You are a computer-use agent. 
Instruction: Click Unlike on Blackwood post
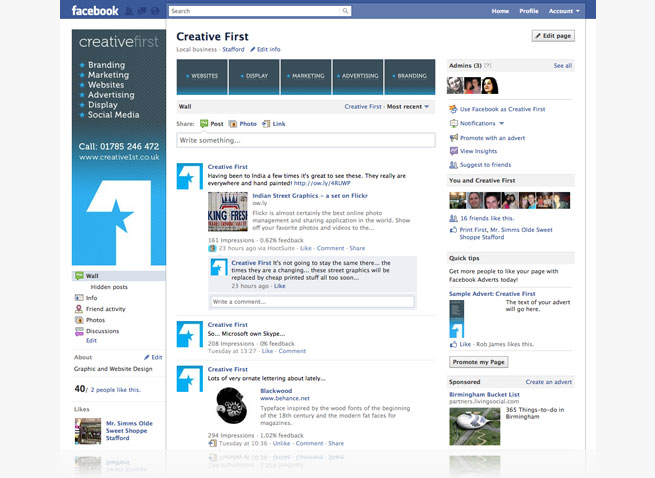pyautogui.click(x=281, y=443)
